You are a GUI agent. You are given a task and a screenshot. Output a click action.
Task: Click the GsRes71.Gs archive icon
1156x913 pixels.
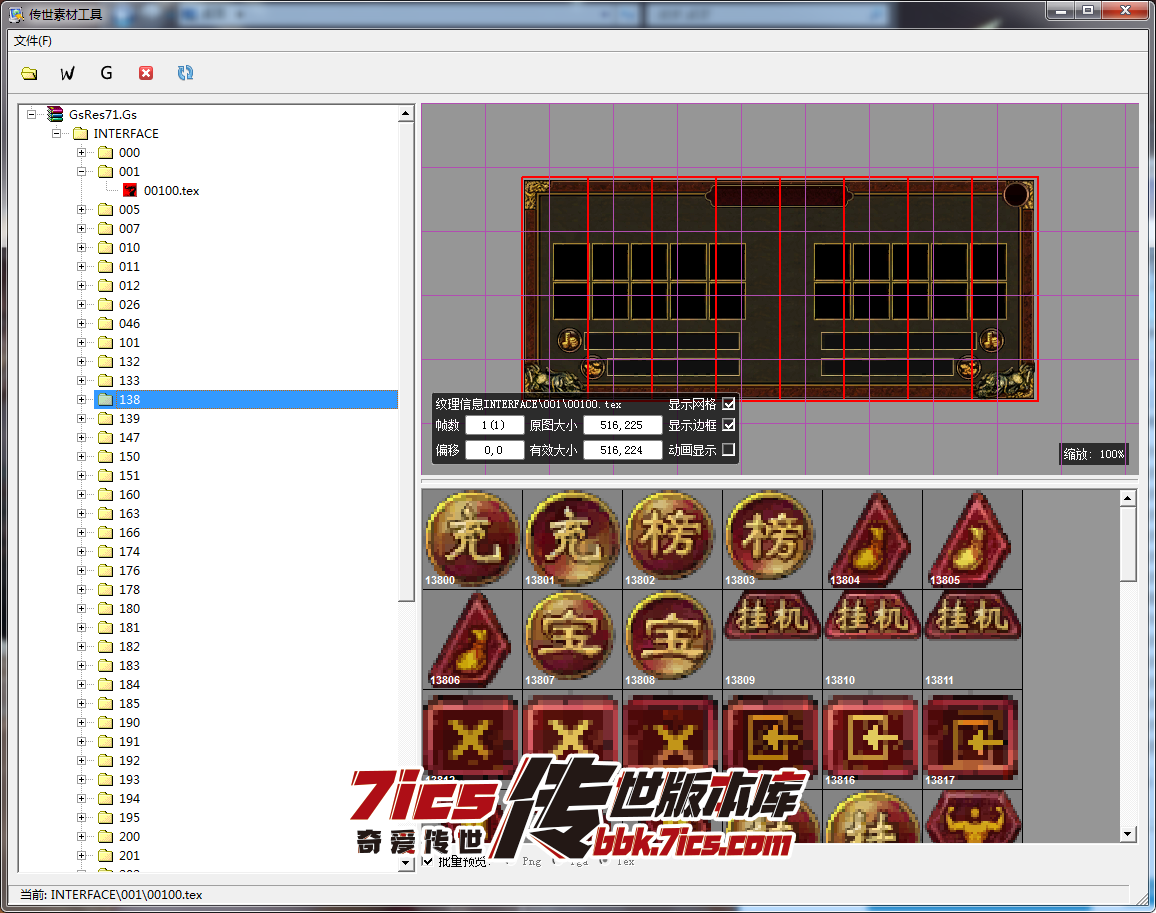(x=55, y=114)
